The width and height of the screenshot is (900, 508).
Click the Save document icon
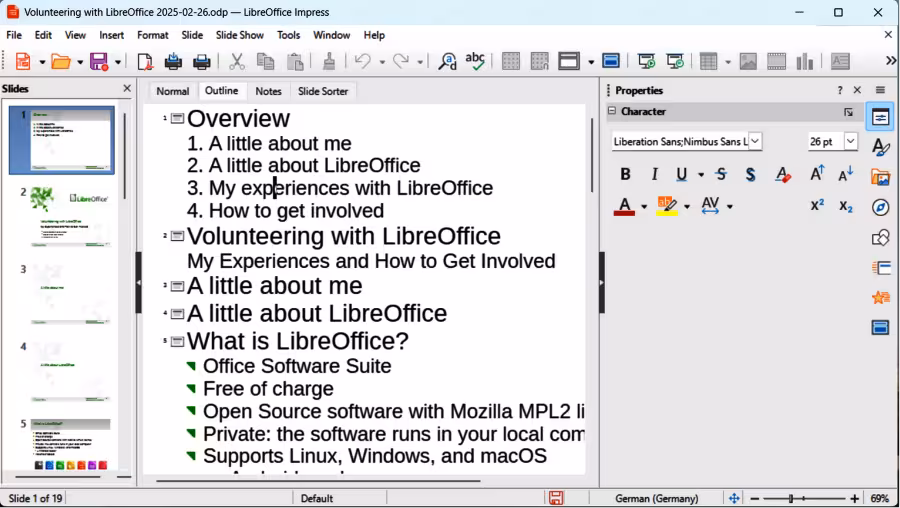pyautogui.click(x=99, y=61)
